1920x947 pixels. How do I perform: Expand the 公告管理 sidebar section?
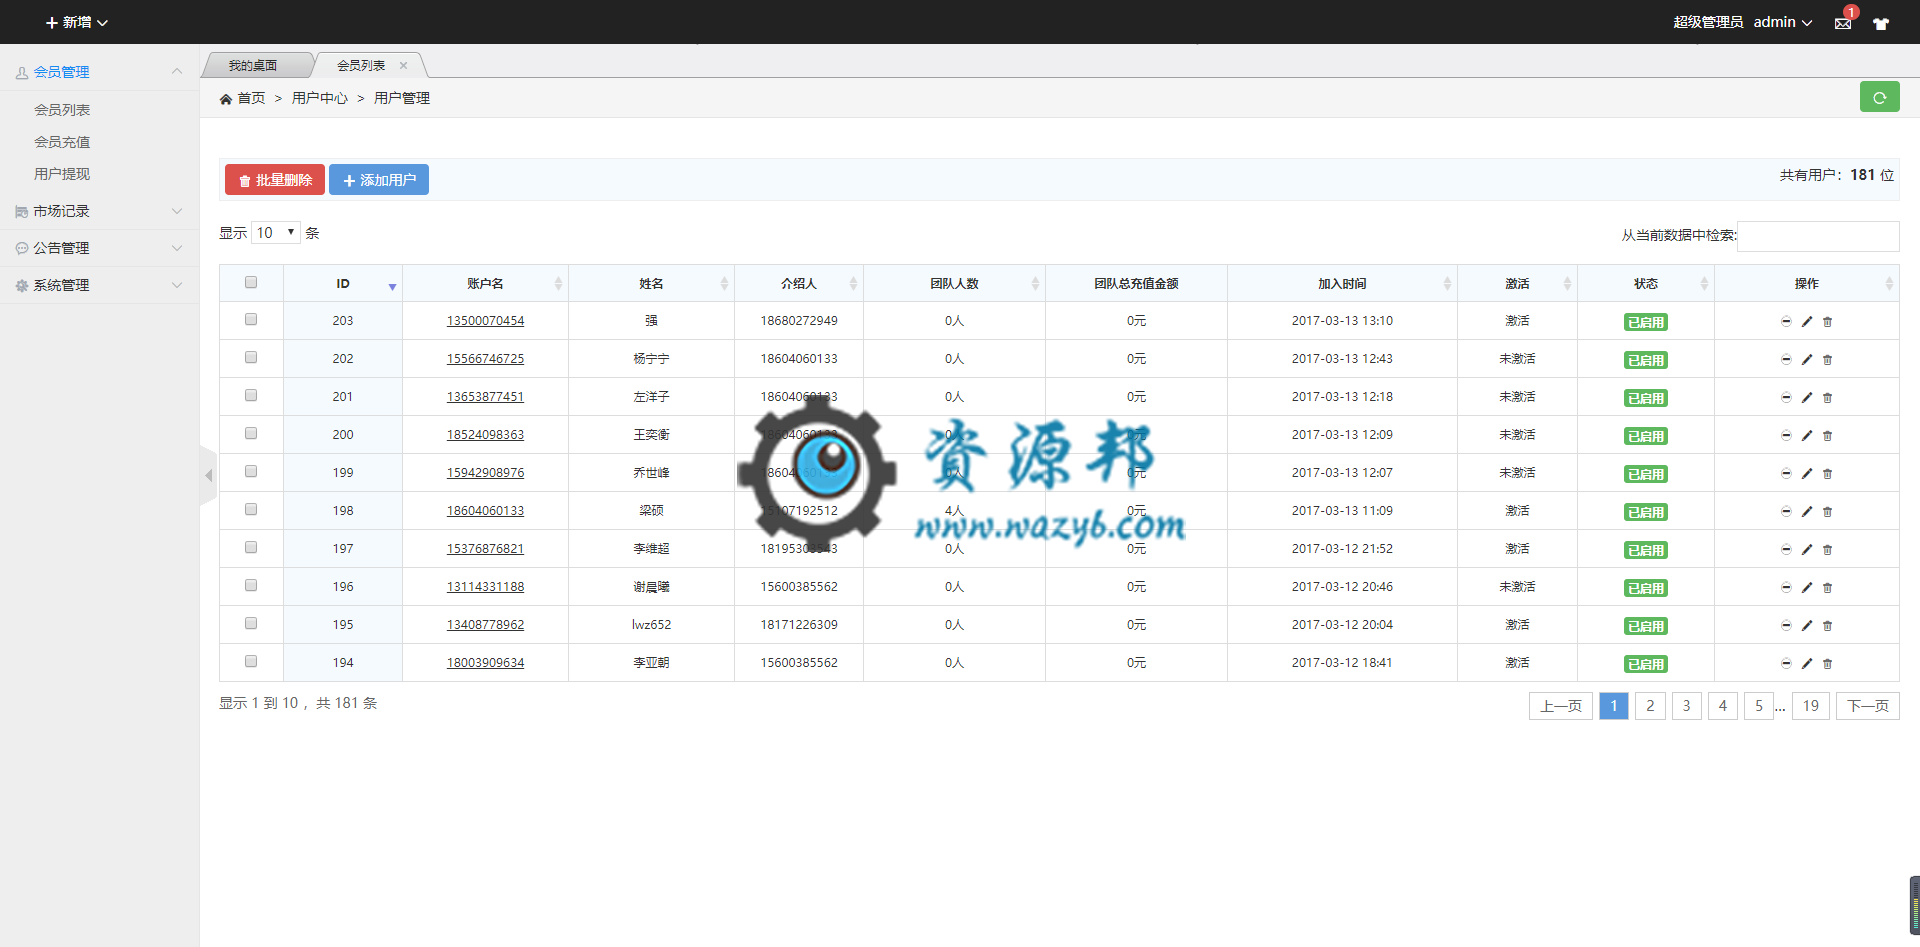[100, 248]
